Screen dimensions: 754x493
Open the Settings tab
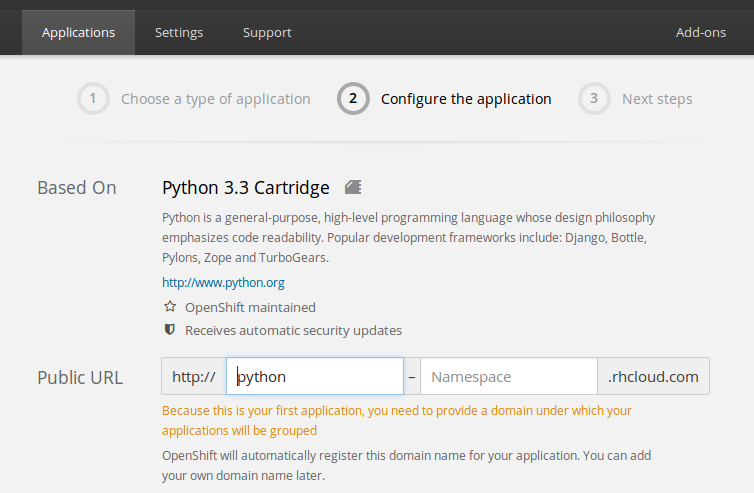[x=179, y=32]
